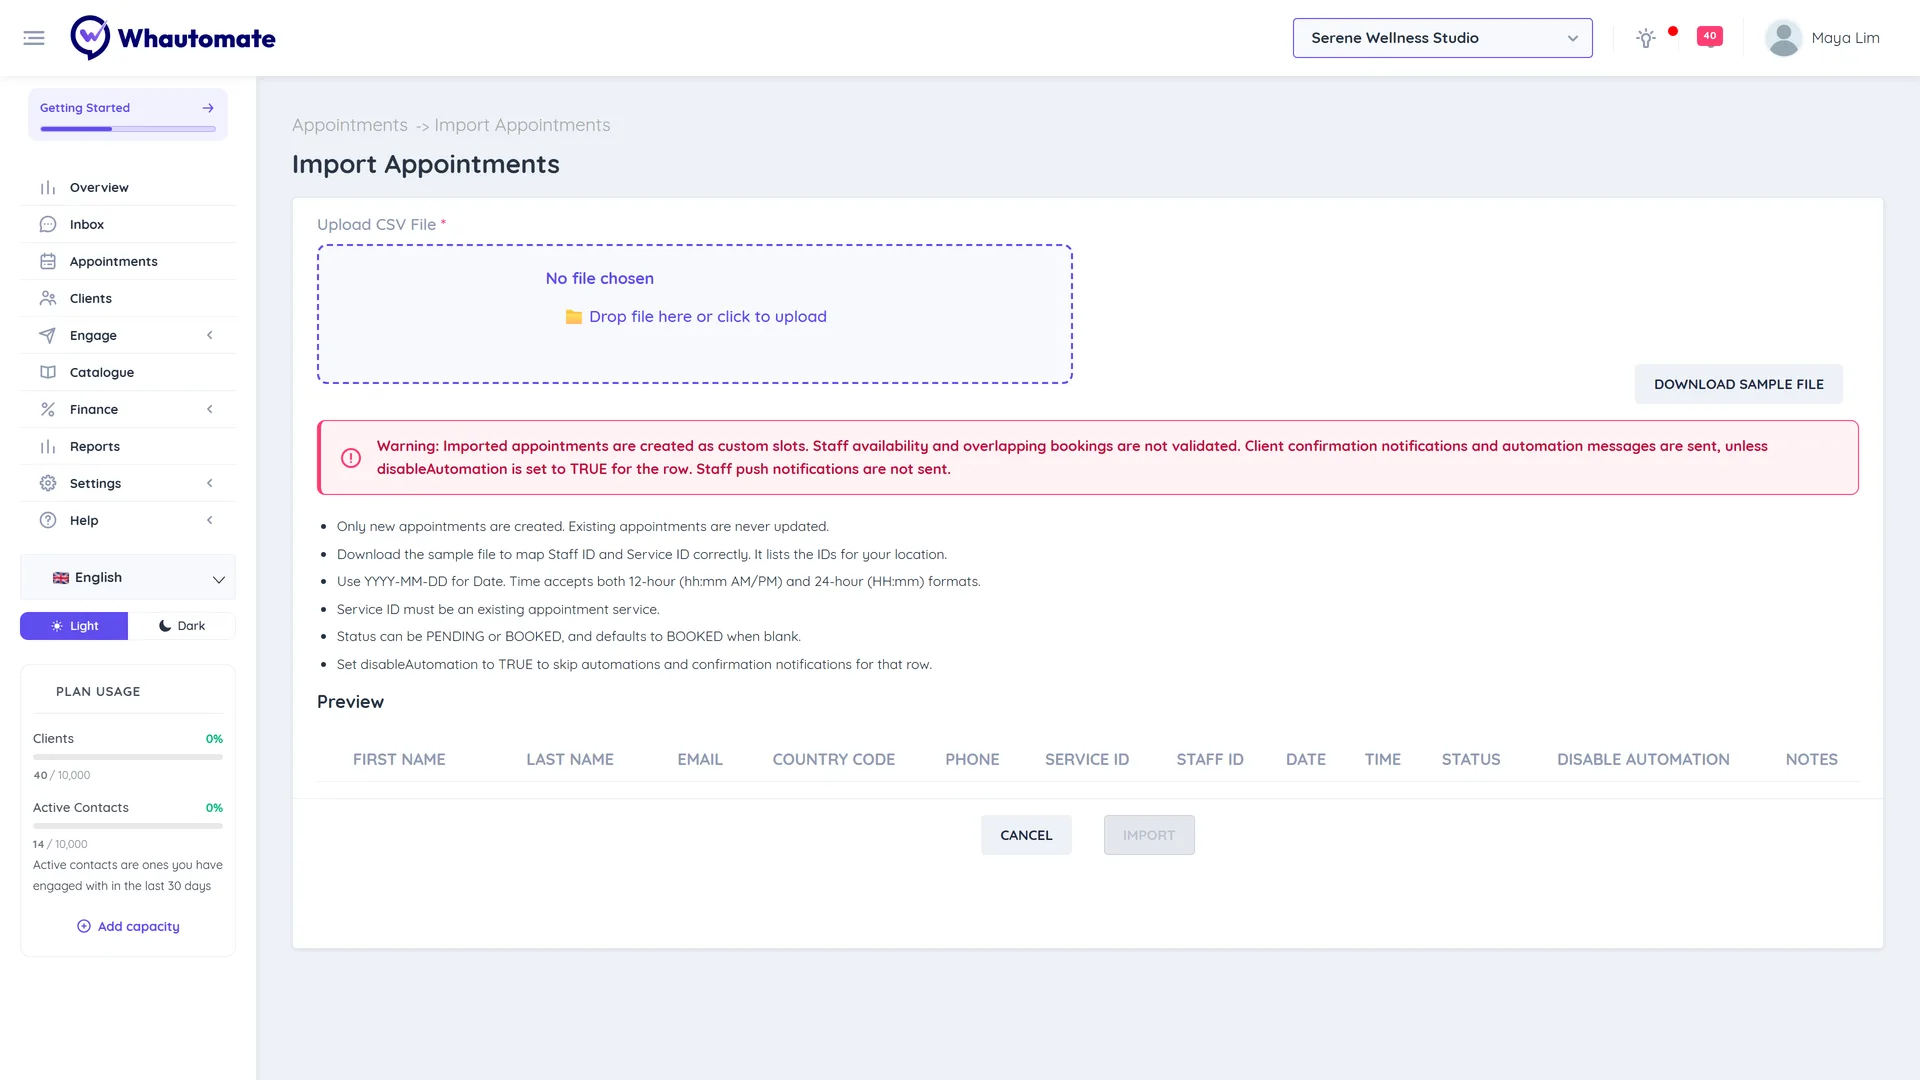Image resolution: width=1920 pixels, height=1080 pixels.
Task: Click the Help question mark icon
Action: pyautogui.click(x=48, y=521)
